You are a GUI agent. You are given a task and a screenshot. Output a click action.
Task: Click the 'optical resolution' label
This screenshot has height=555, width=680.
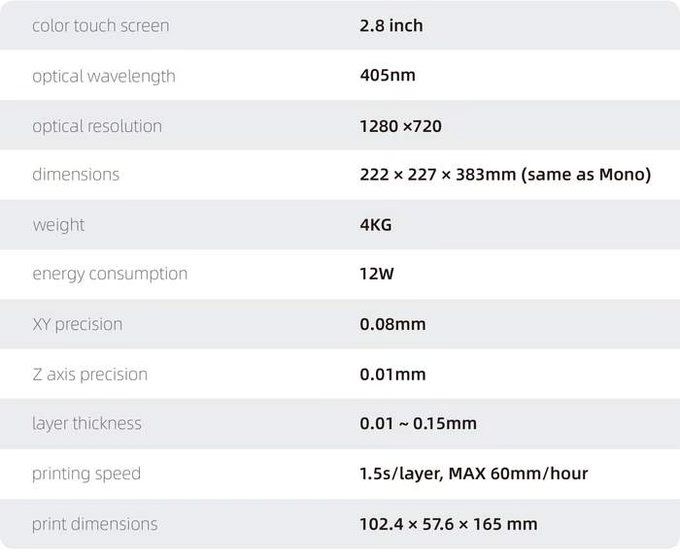click(97, 127)
